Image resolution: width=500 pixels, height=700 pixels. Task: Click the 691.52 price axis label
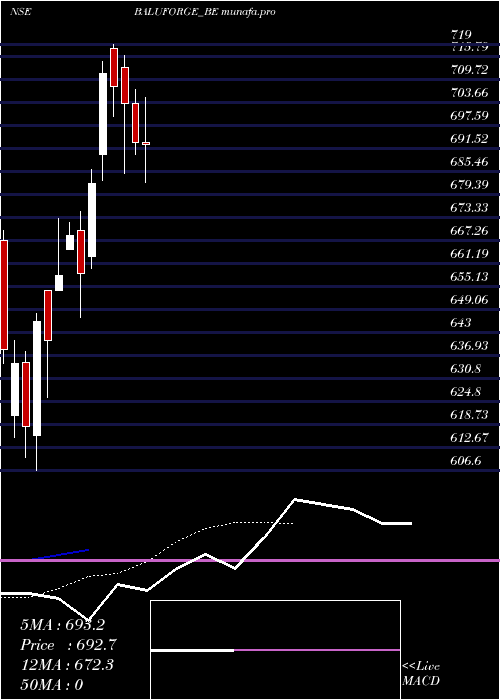[x=469, y=139]
